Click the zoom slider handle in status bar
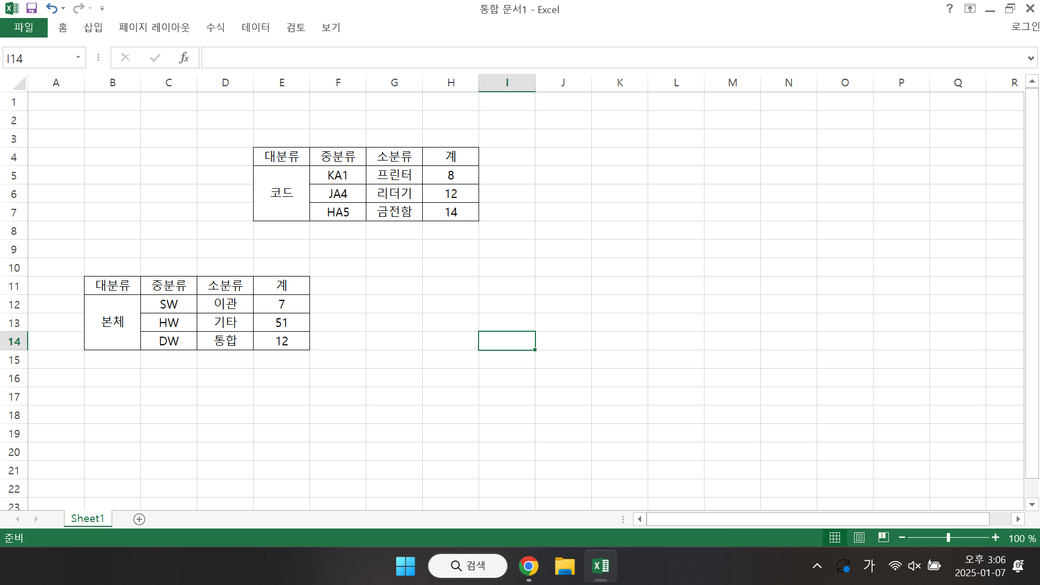 point(948,538)
